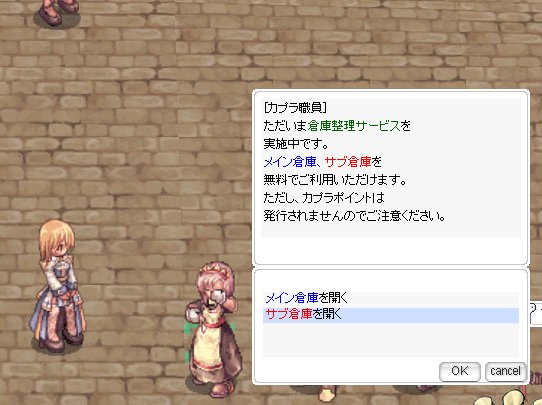Click empty area below the menu options
Viewport: 542px width, 405px height.
[x=391, y=340]
